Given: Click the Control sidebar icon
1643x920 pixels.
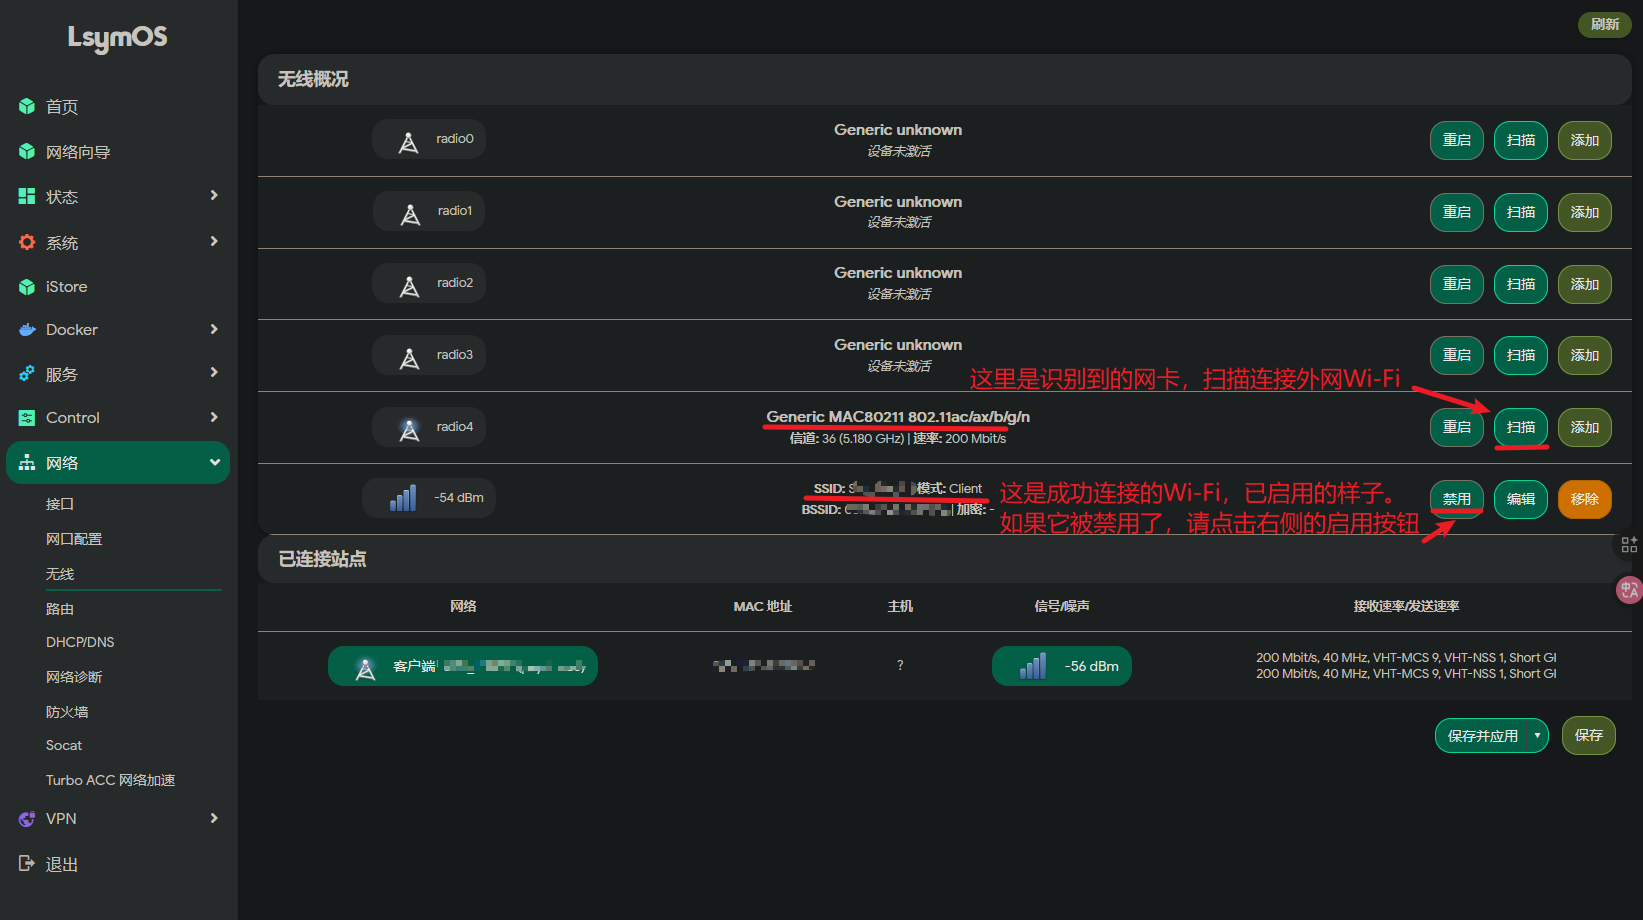Looking at the screenshot, I should (x=27, y=417).
